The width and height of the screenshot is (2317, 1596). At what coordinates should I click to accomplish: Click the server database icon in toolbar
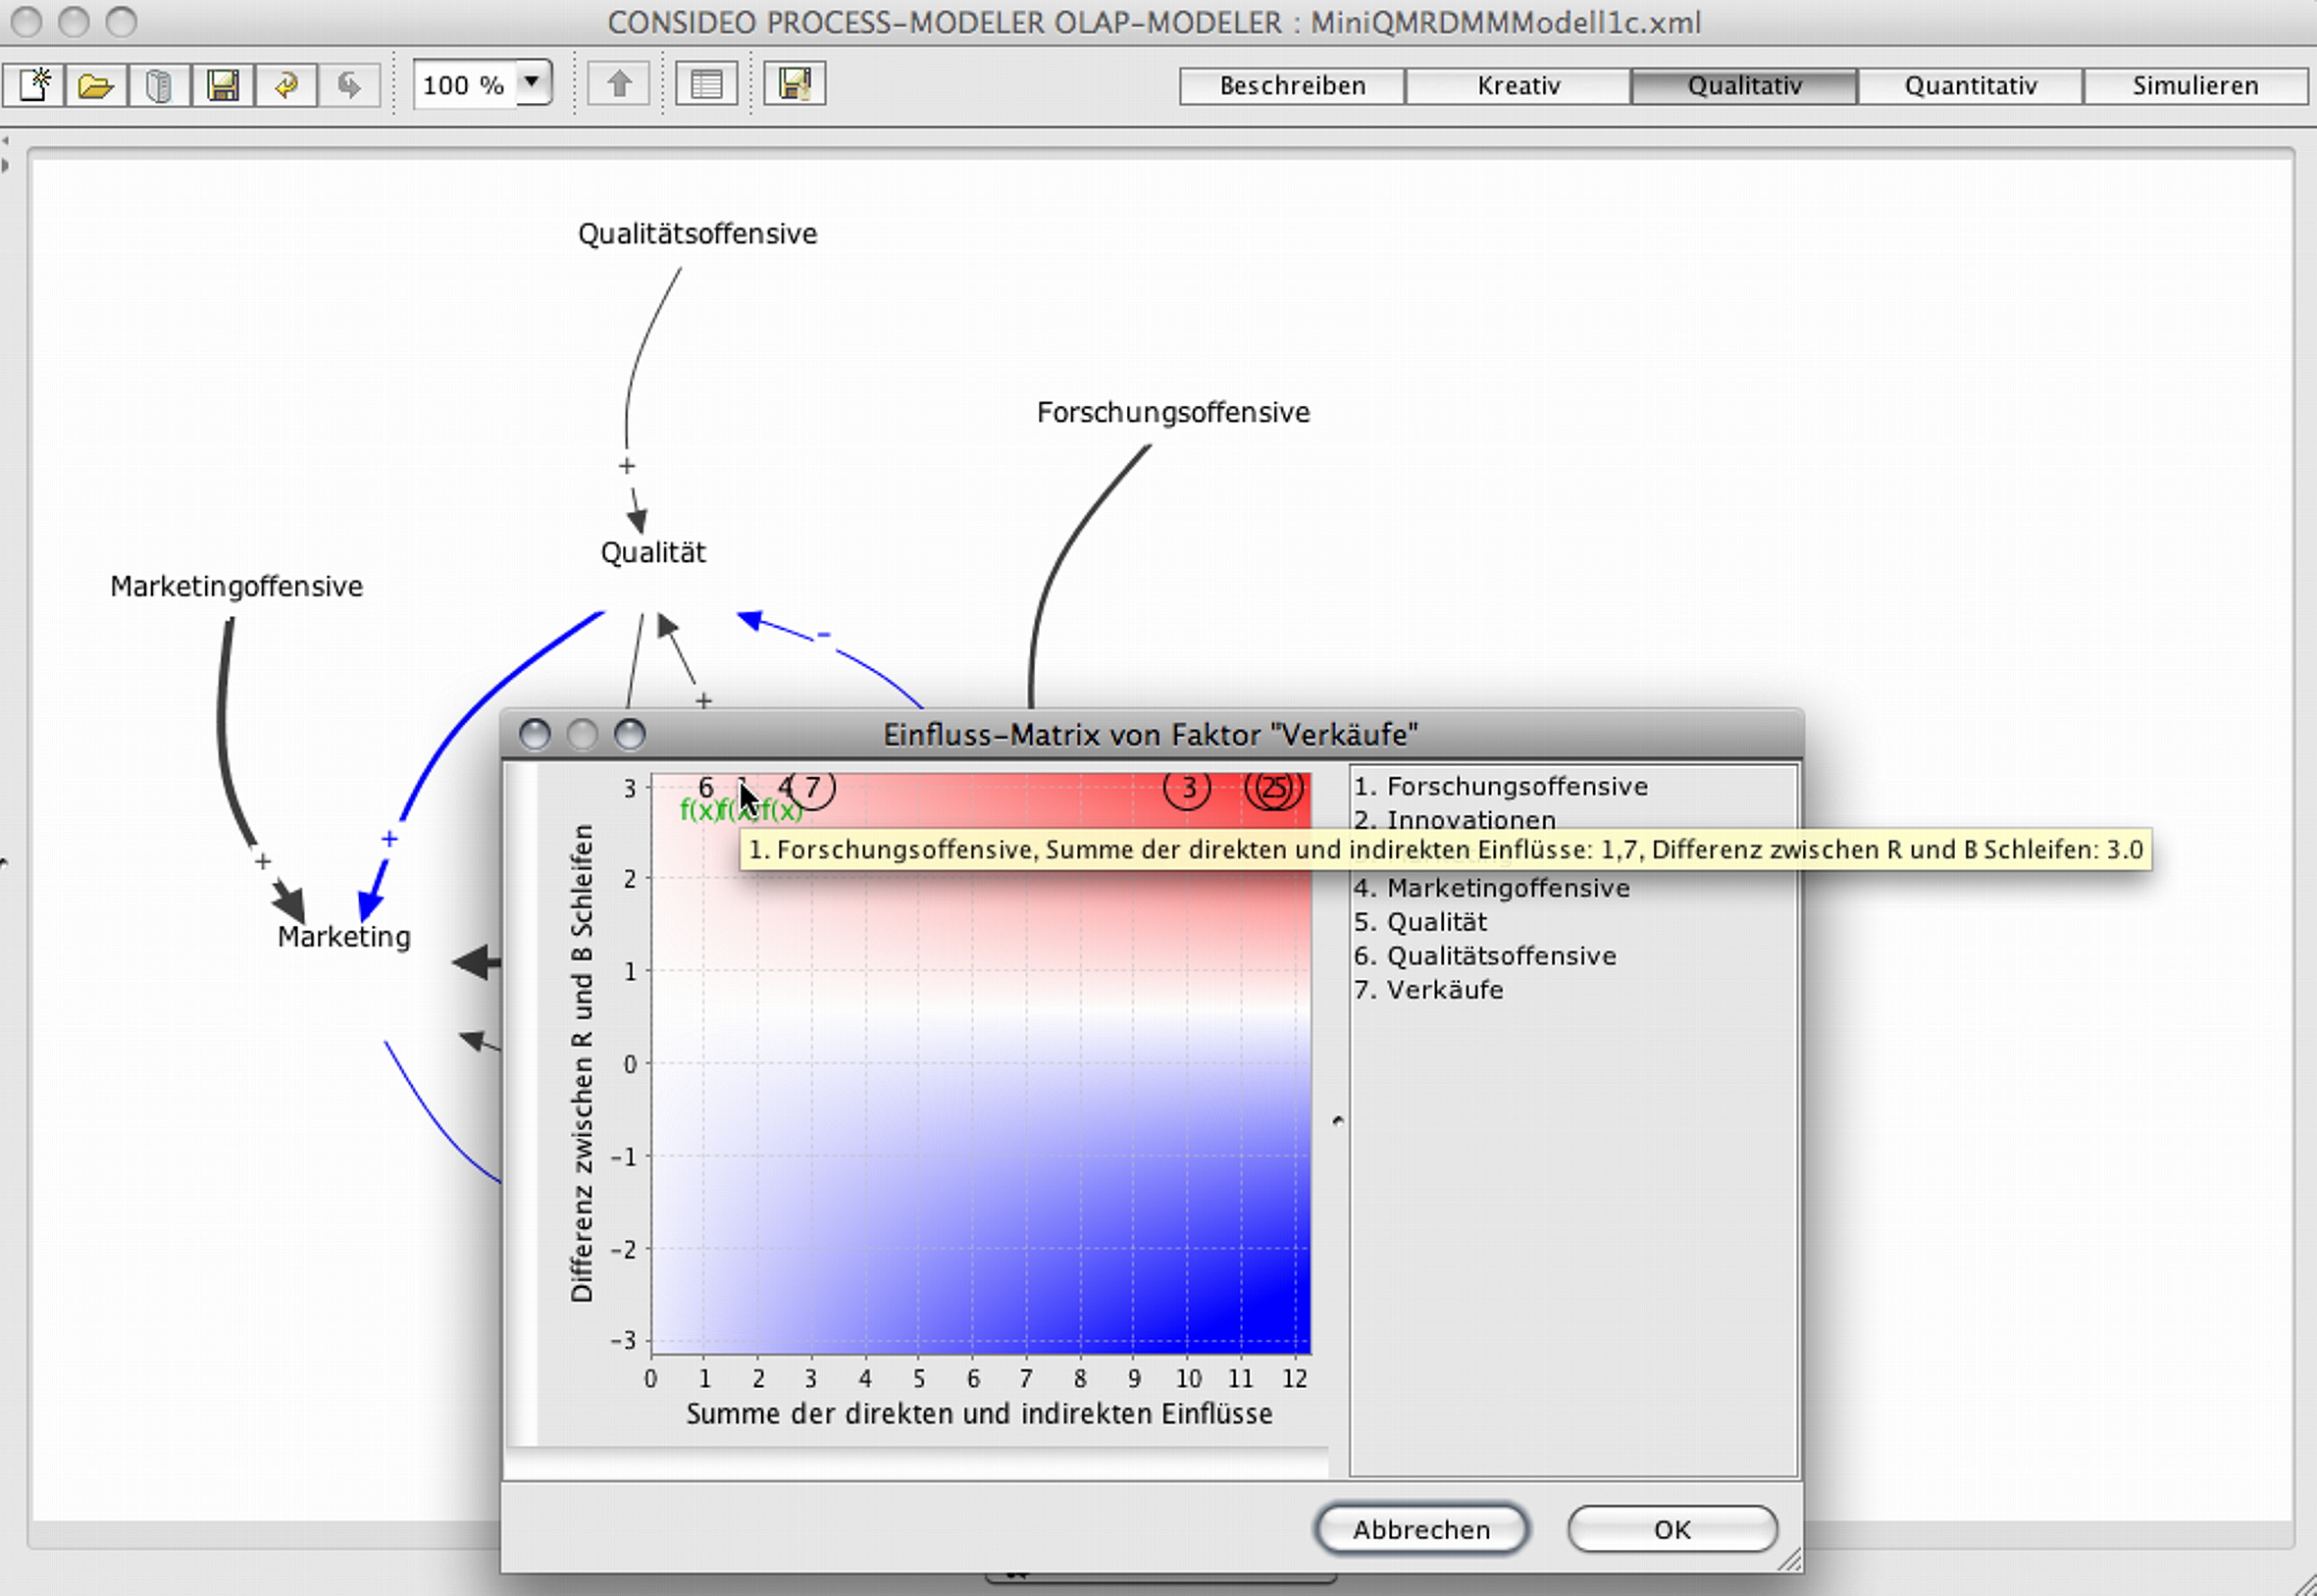coord(159,84)
